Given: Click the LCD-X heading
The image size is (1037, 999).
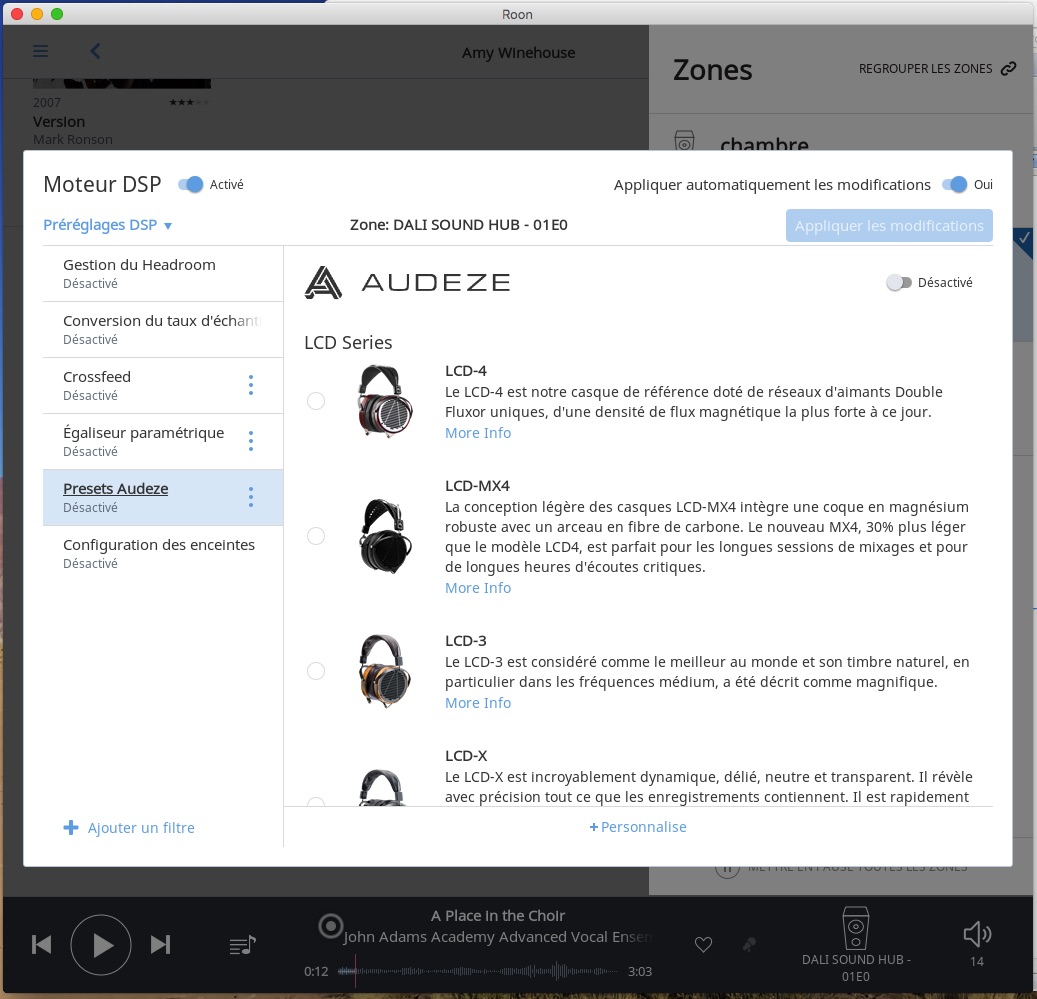Looking at the screenshot, I should click(x=466, y=756).
